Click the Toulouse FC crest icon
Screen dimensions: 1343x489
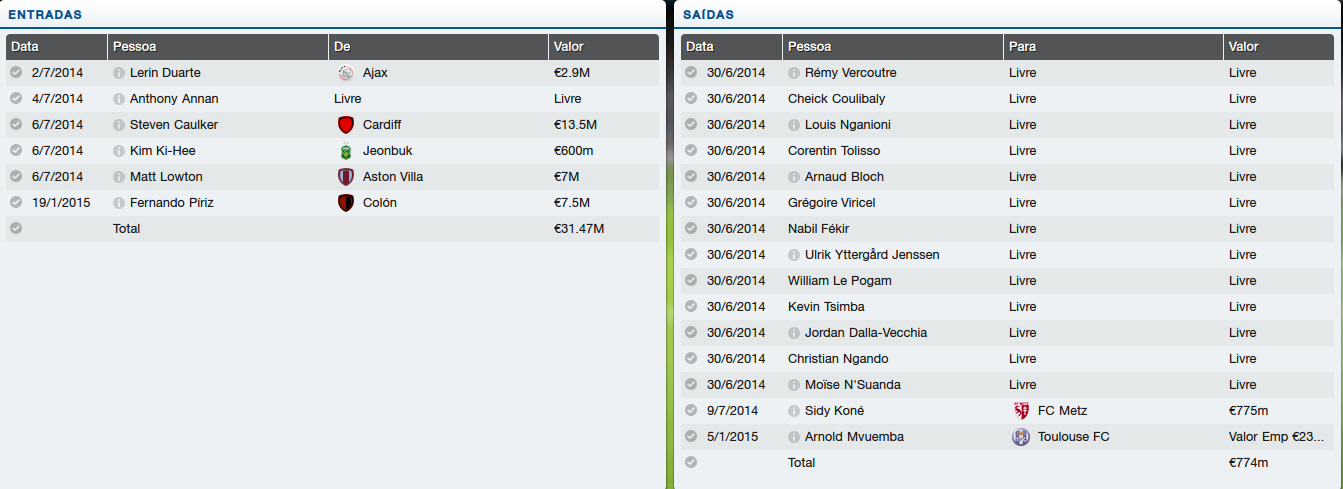(1021, 437)
